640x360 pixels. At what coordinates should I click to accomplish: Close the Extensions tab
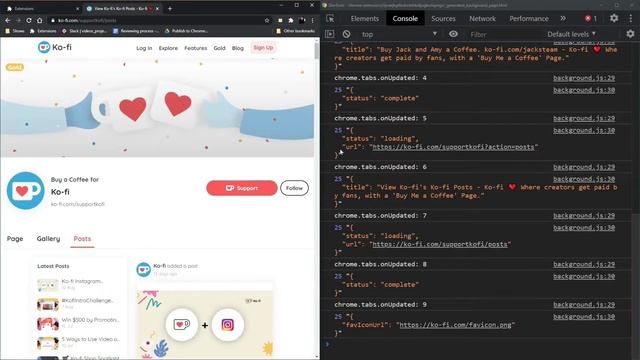coord(78,8)
